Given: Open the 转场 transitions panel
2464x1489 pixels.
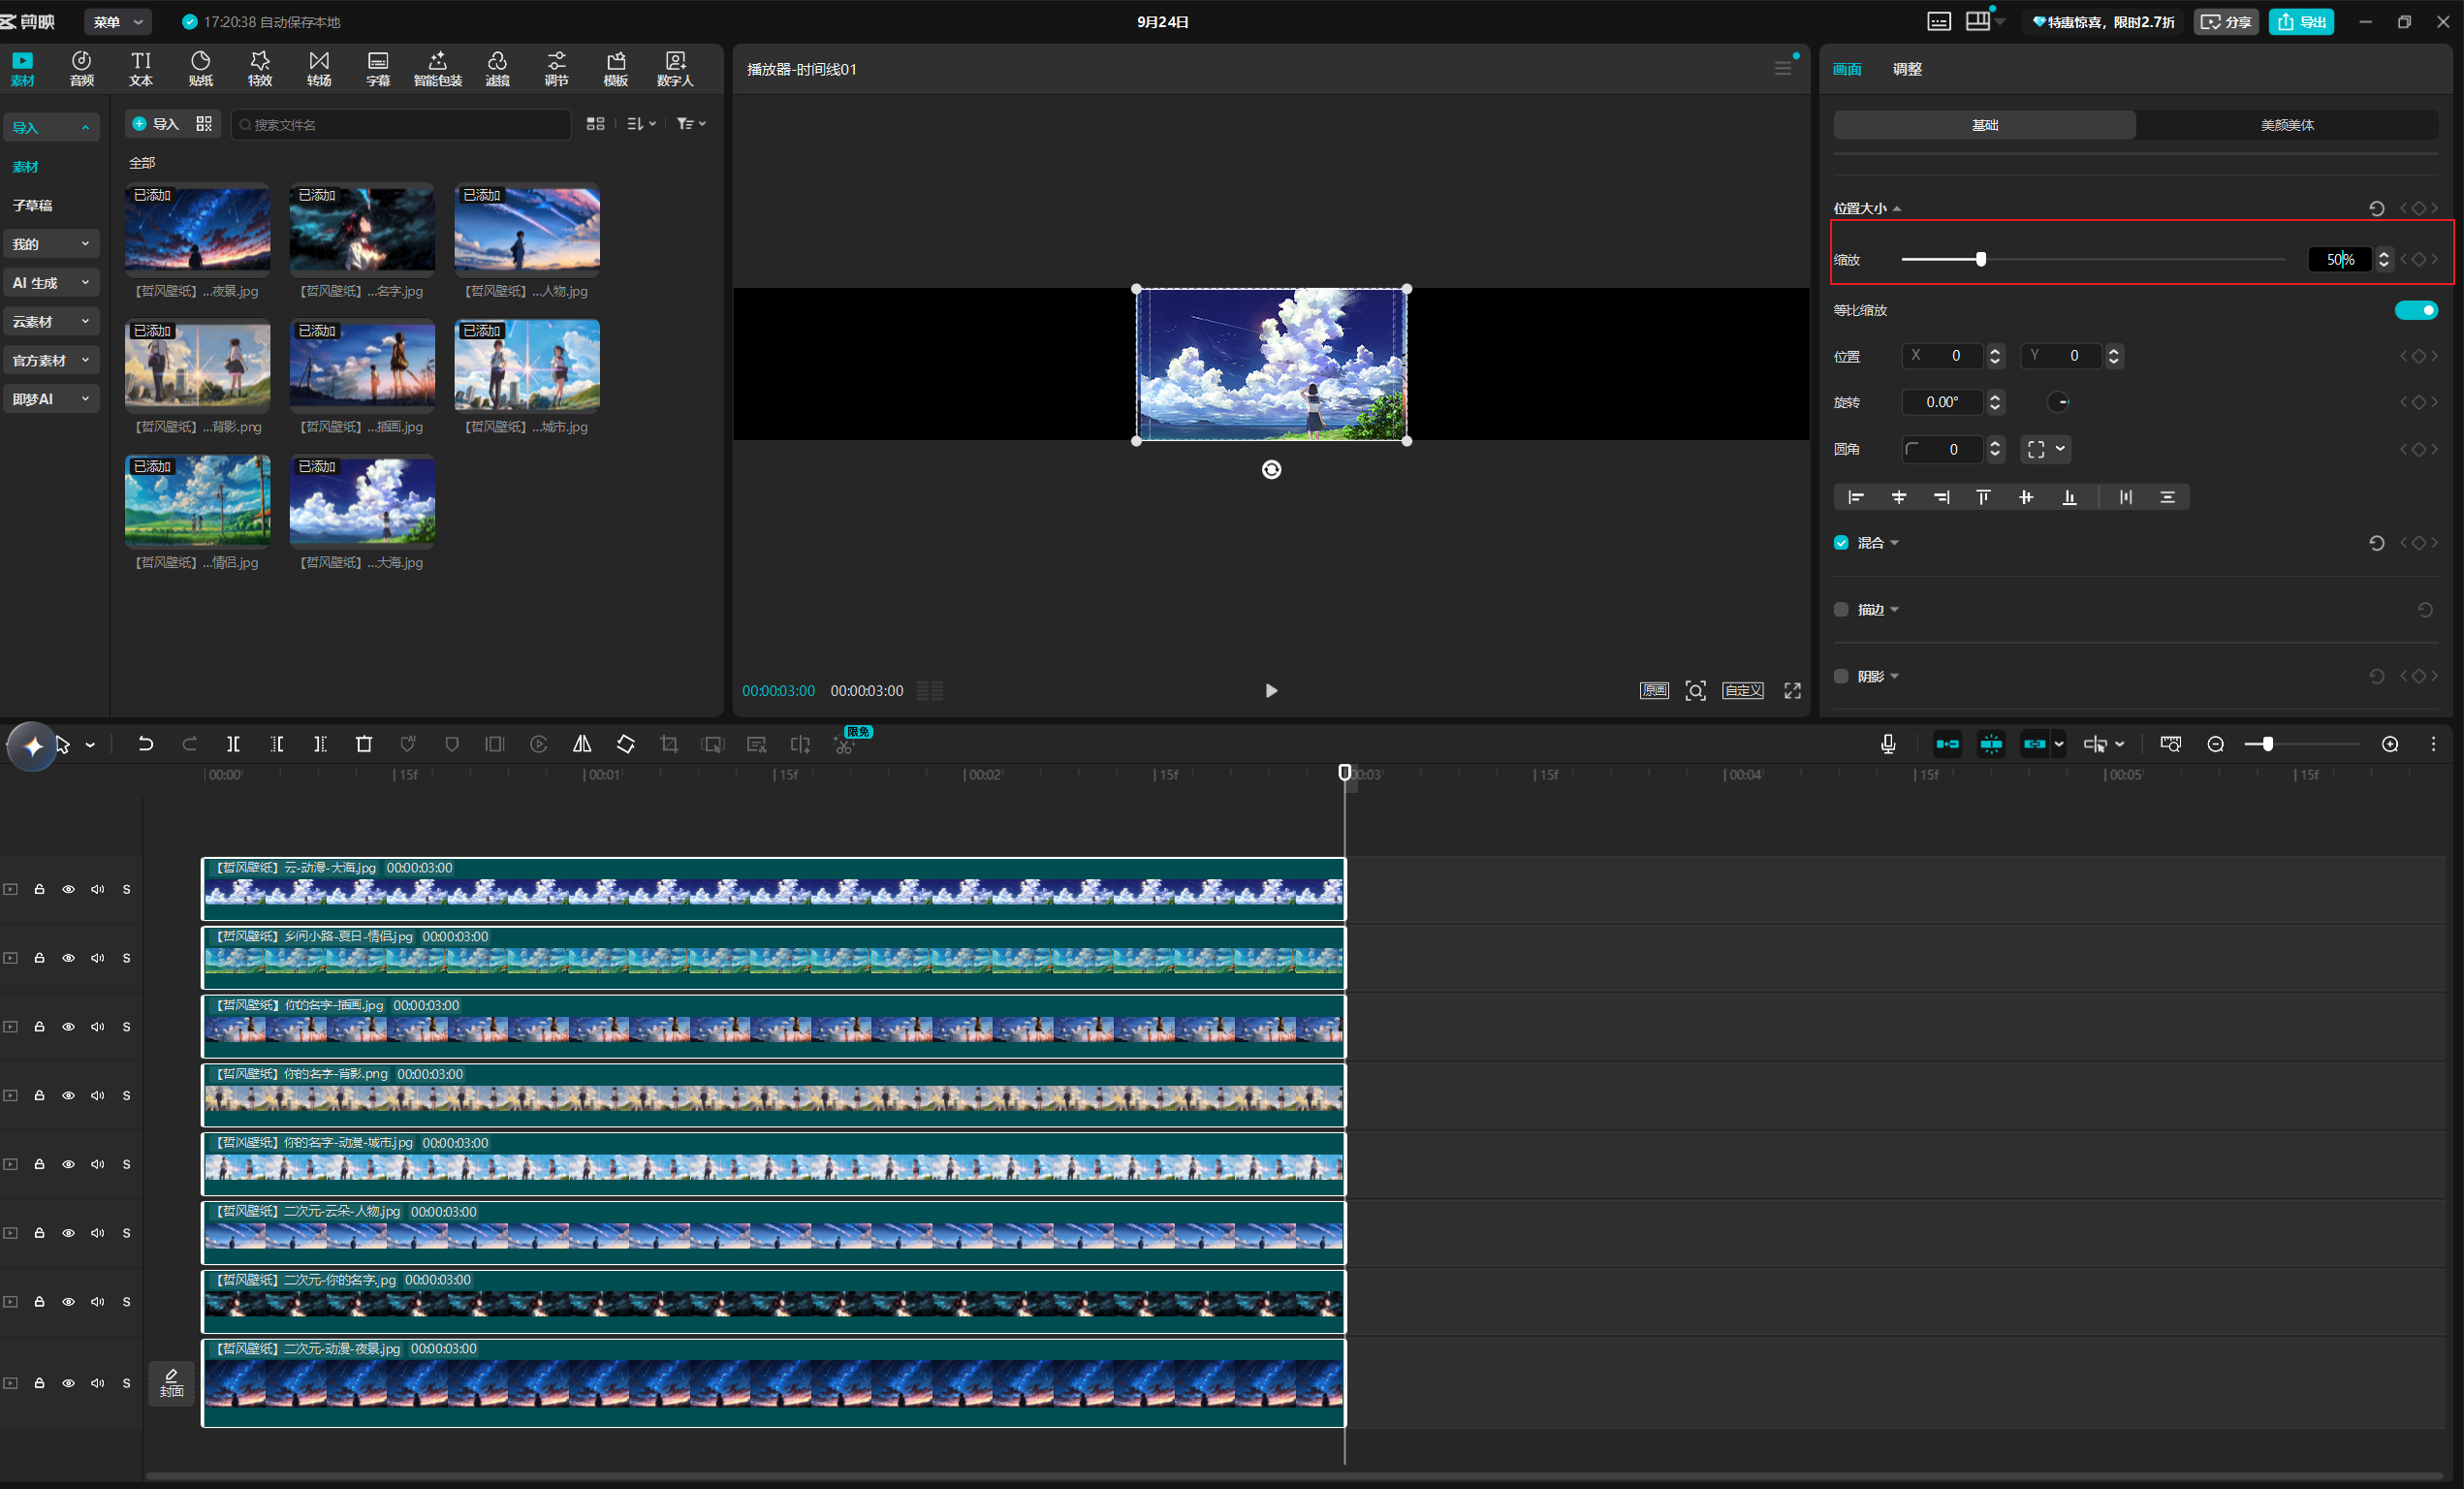Looking at the screenshot, I should pos(319,69).
